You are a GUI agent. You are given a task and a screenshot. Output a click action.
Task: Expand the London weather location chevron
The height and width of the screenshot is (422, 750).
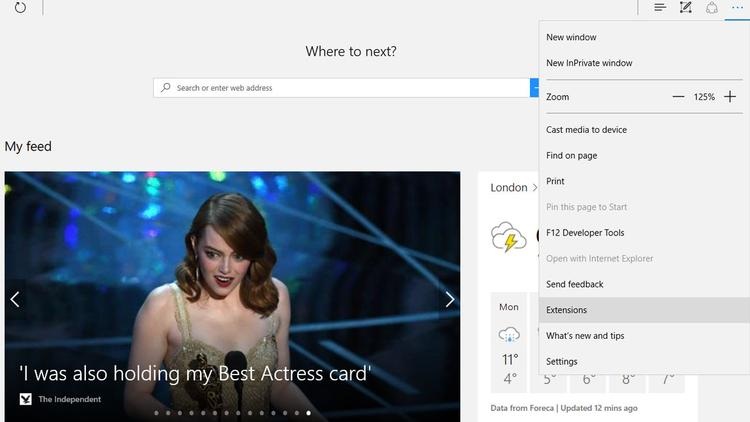[x=535, y=187]
